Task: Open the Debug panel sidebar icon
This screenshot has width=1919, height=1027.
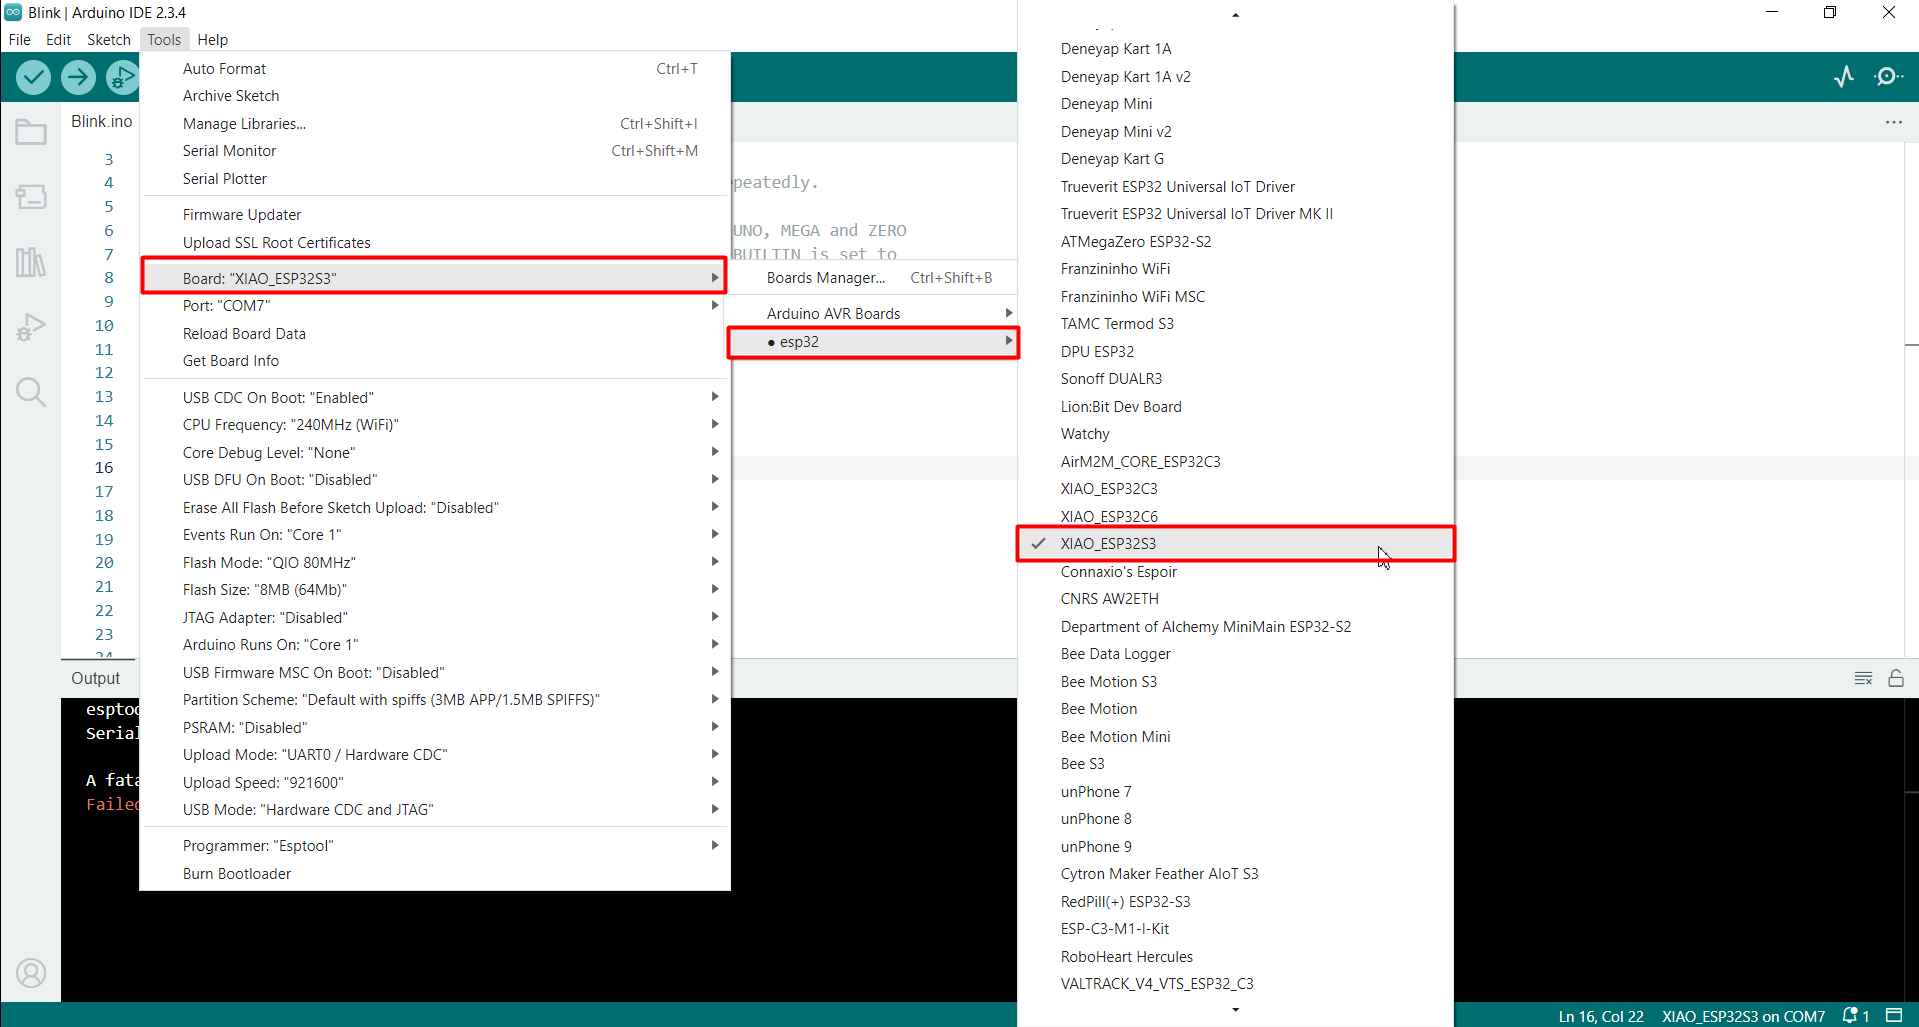Action: (x=31, y=327)
